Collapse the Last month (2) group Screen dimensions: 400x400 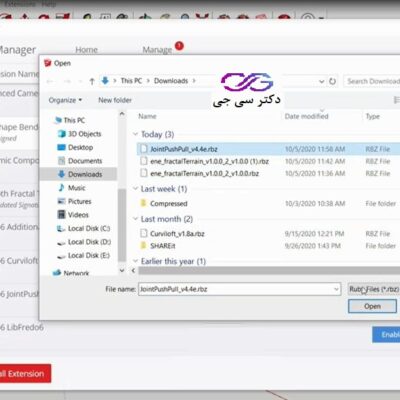pyautogui.click(x=135, y=219)
